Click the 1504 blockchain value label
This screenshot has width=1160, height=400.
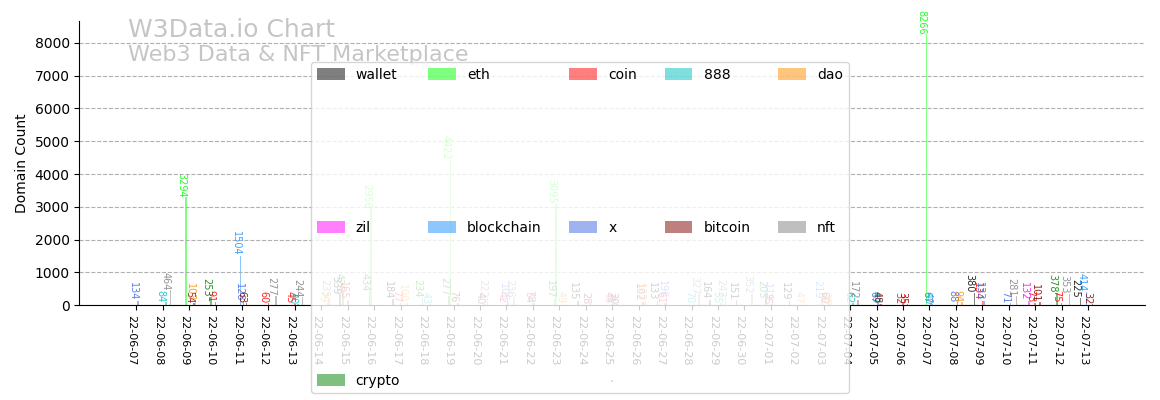pos(237,243)
